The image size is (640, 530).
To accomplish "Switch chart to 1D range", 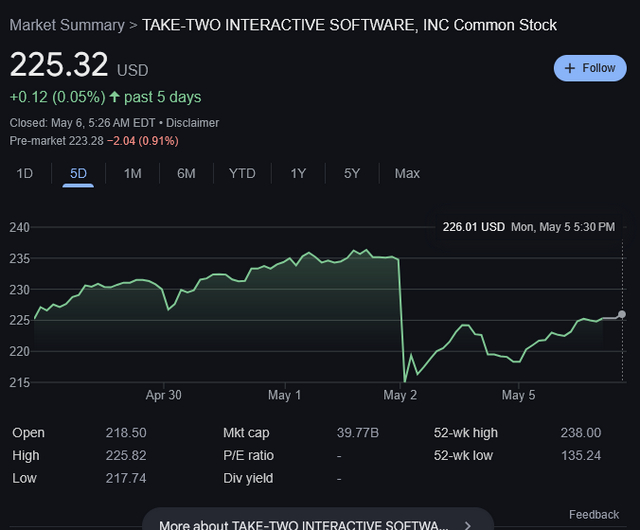I will (x=24, y=174).
